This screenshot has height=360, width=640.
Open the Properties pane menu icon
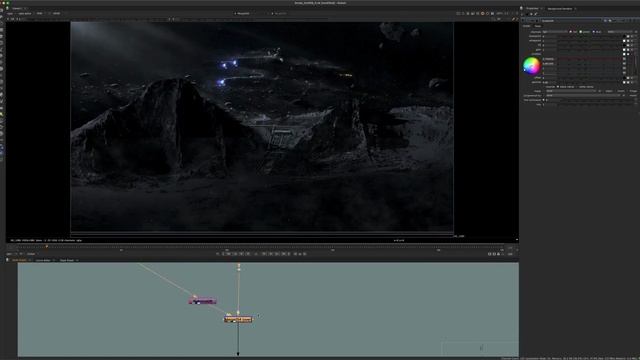pos(521,8)
